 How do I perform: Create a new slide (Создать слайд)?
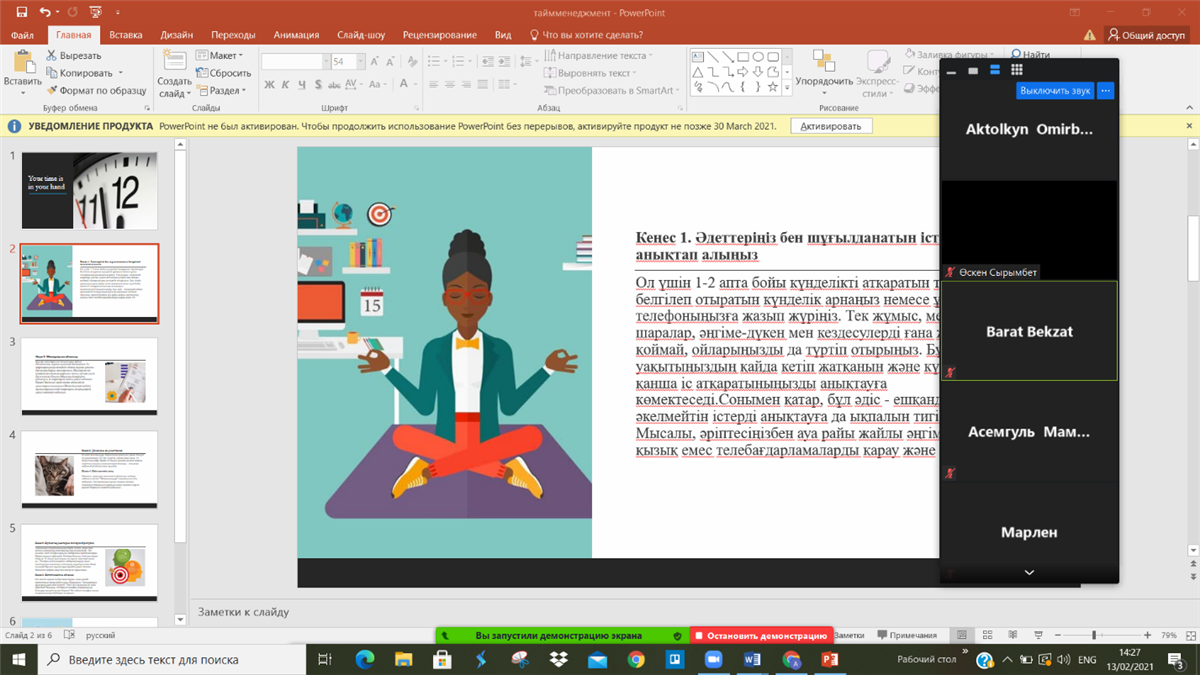pos(174,73)
